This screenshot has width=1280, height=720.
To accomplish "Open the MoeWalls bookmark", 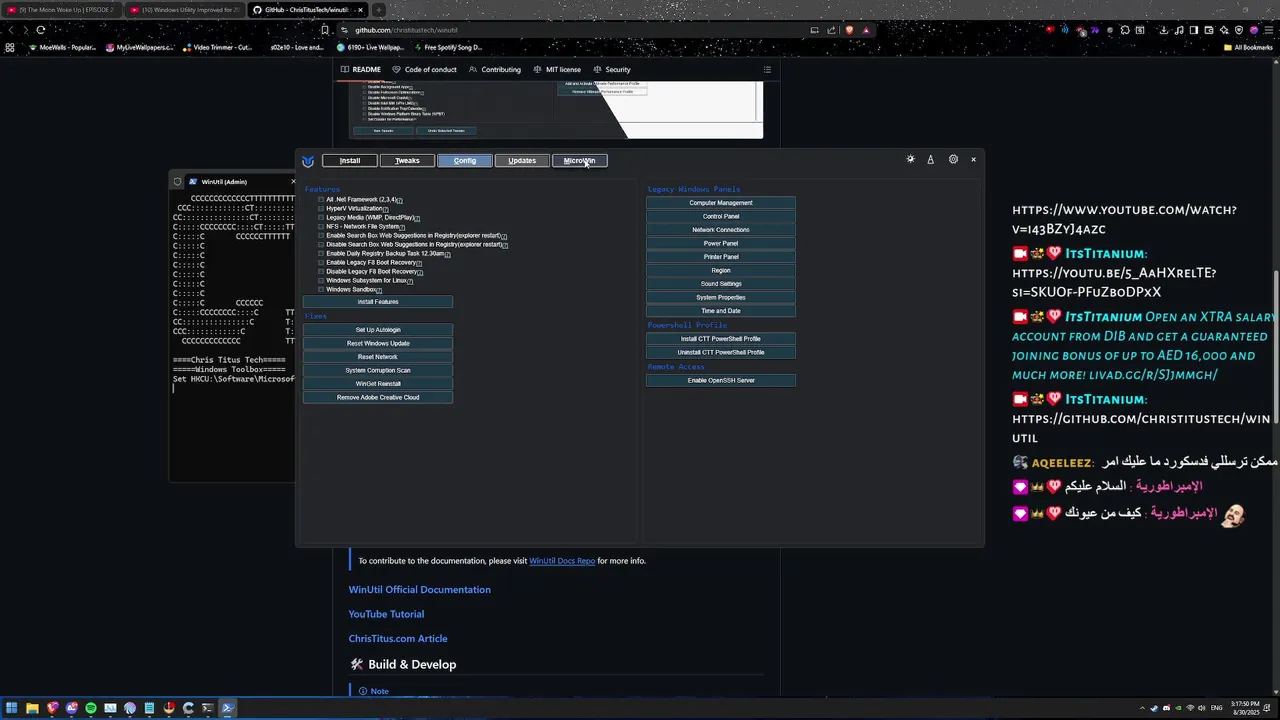I will tap(61, 47).
